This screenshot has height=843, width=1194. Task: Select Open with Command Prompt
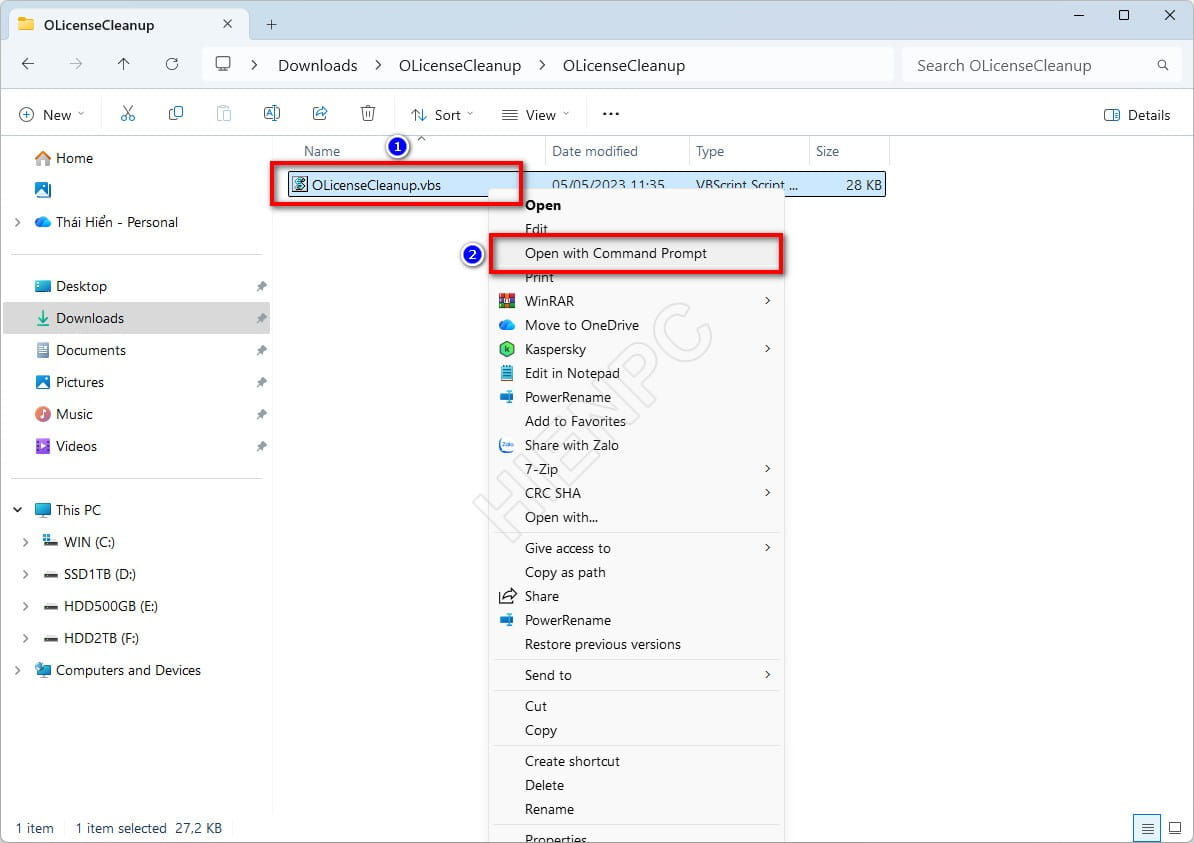[636, 253]
